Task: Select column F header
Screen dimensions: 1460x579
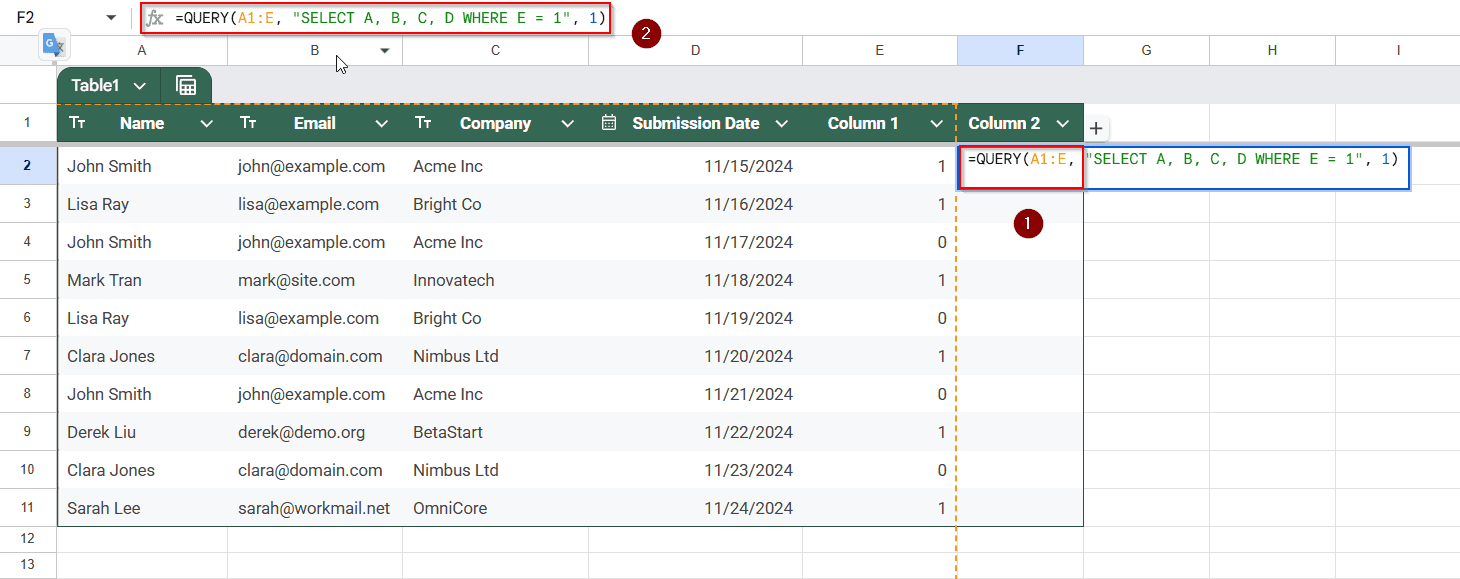Action: (1020, 50)
